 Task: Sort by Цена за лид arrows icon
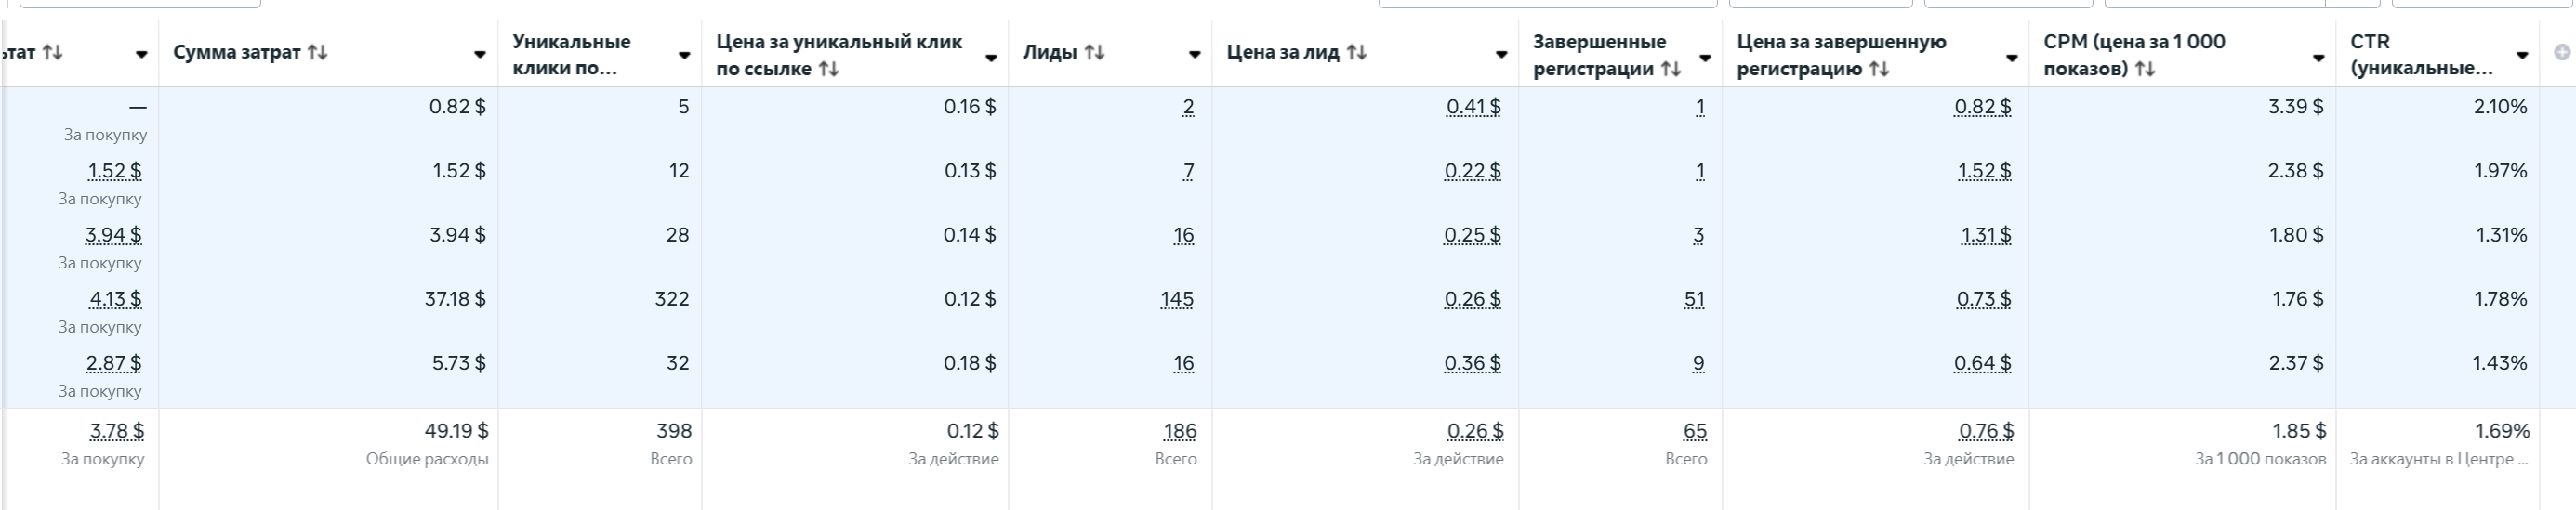[1356, 52]
